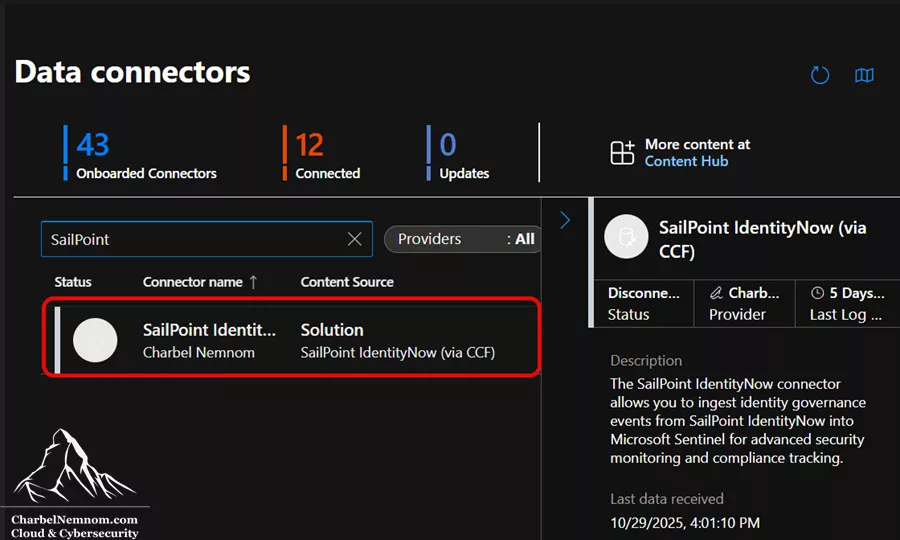Click the Charb... Provider cell

(x=744, y=304)
